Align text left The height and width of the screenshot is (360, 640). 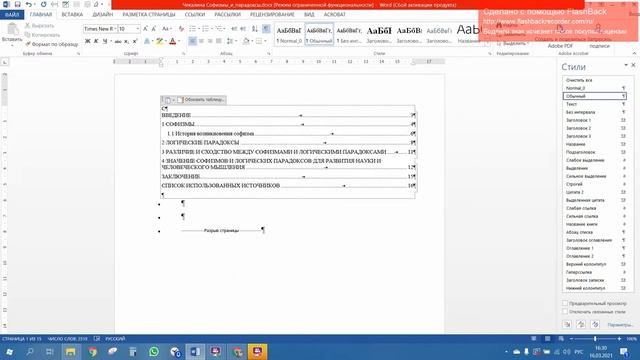[192, 41]
